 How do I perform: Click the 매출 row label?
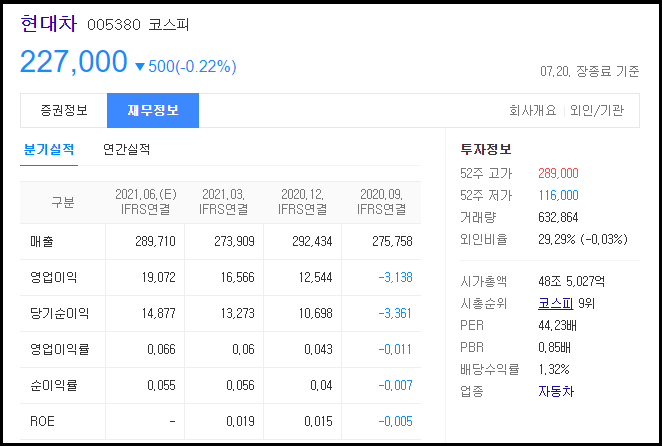tap(41, 242)
